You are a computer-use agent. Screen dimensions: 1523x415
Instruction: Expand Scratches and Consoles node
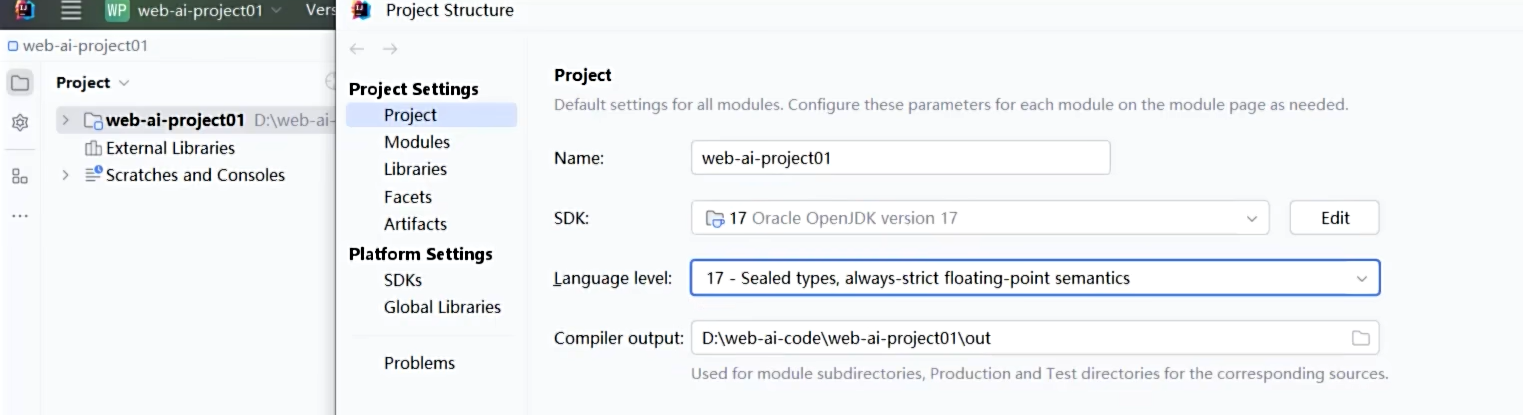(x=66, y=175)
